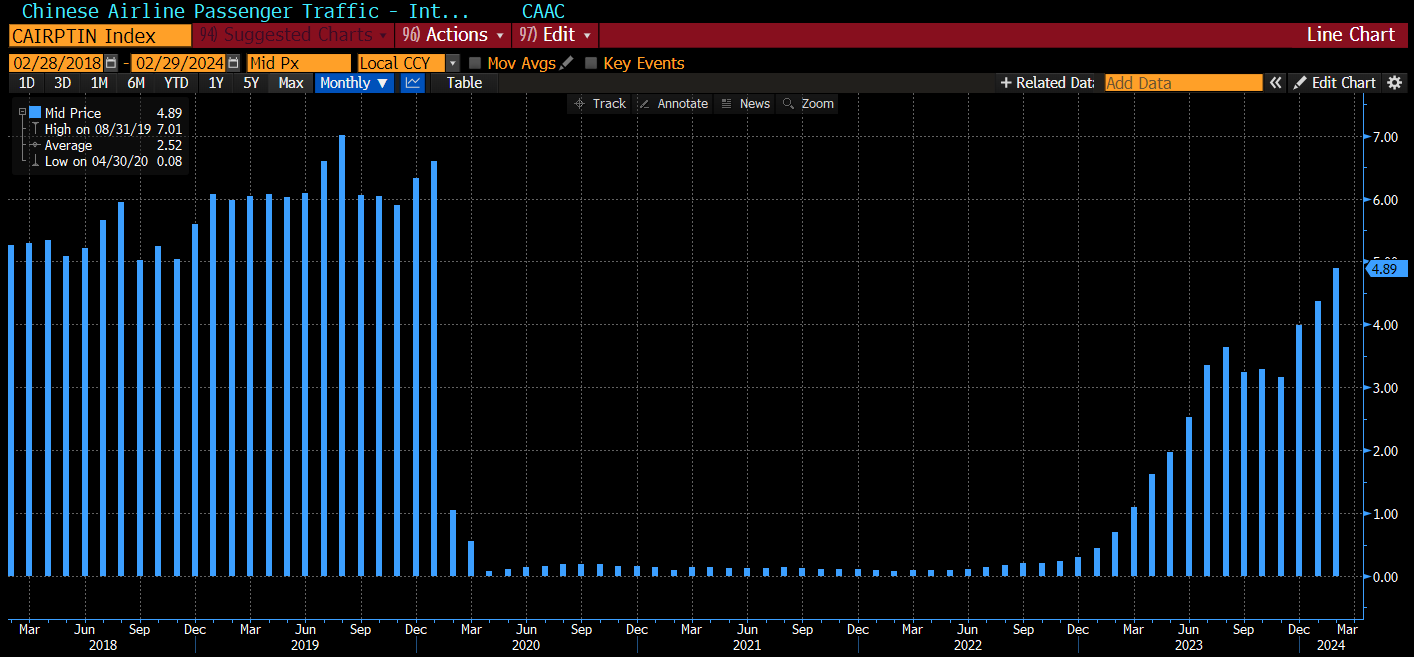
Task: Activate the Track crosshair tool
Action: (x=599, y=104)
